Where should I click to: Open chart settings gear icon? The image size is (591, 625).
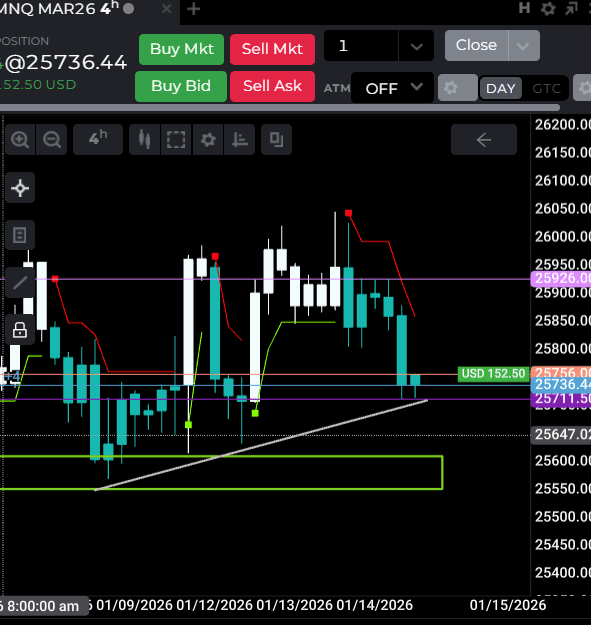click(208, 140)
